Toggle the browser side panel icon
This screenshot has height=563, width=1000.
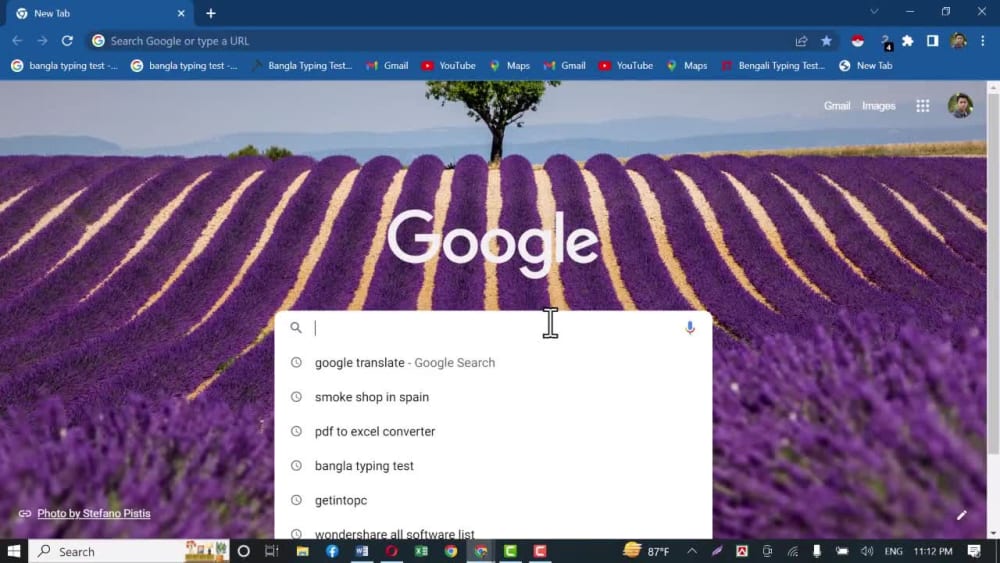coord(932,41)
